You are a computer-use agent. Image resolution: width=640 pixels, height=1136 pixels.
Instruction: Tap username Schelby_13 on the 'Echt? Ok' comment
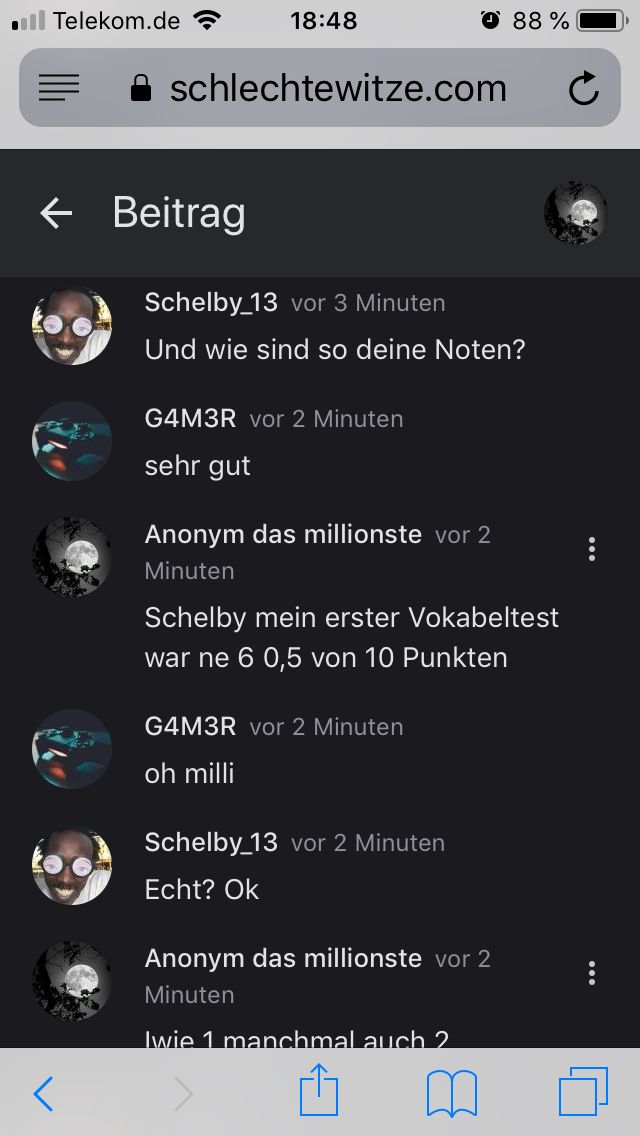211,842
